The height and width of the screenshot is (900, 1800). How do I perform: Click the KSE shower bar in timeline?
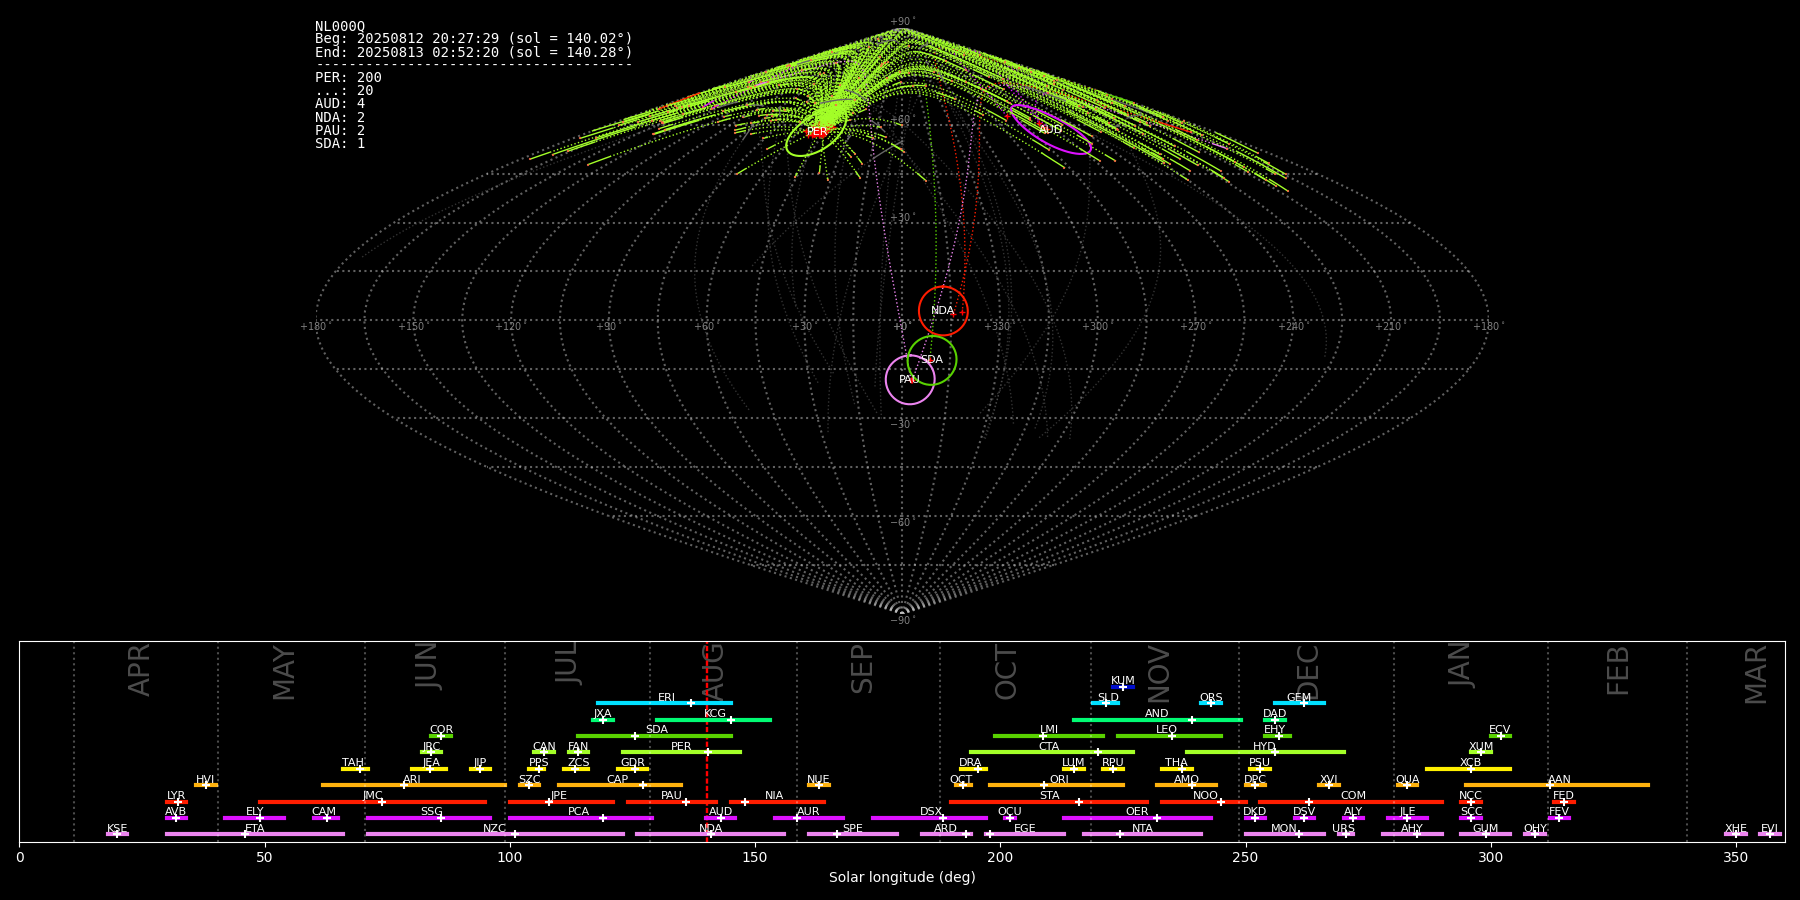(117, 834)
